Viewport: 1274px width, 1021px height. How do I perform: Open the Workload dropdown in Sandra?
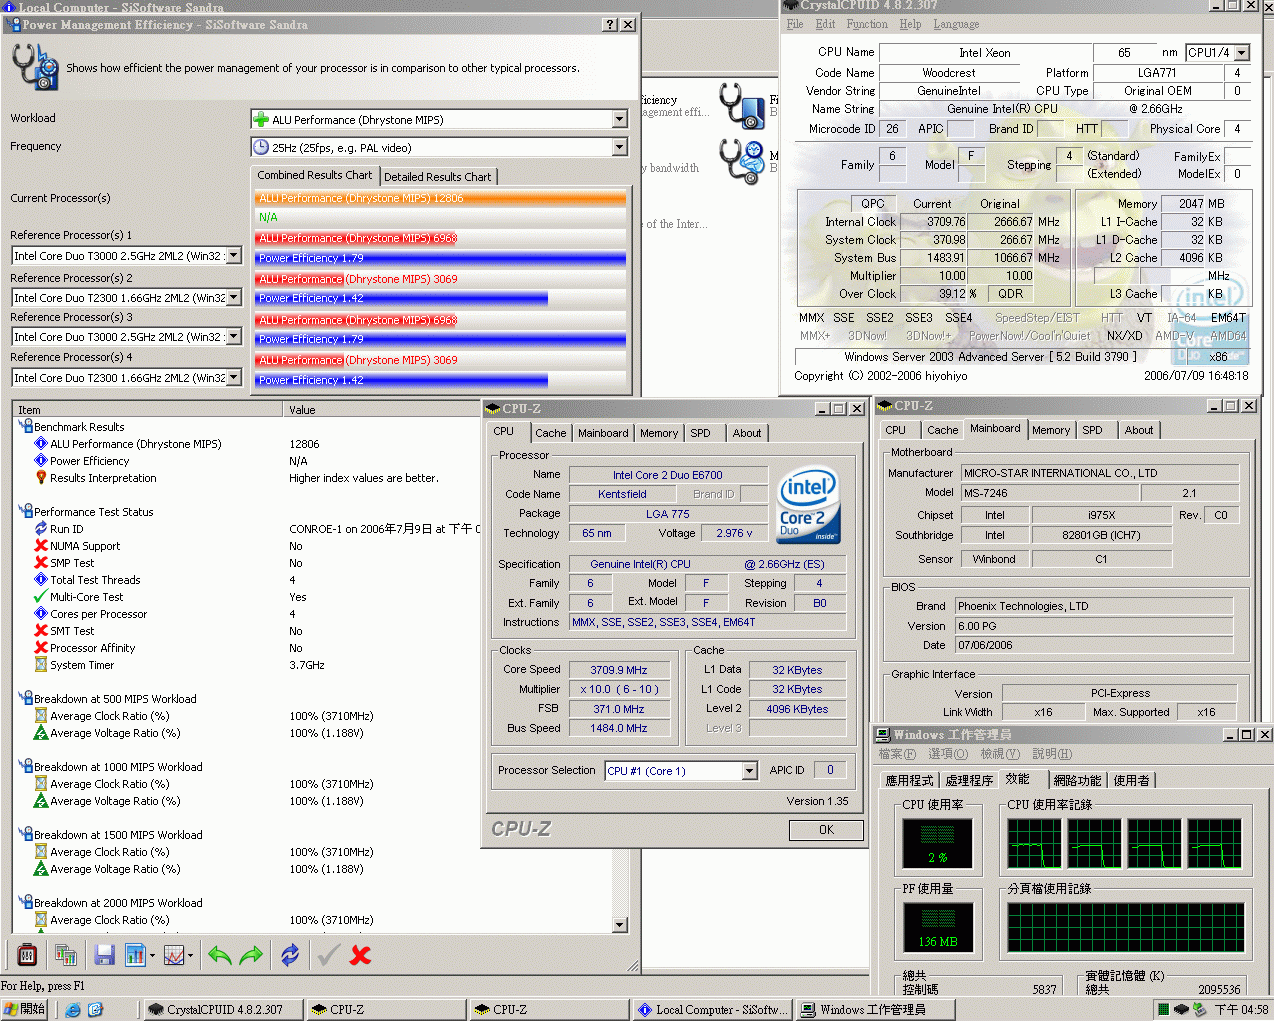tap(619, 120)
